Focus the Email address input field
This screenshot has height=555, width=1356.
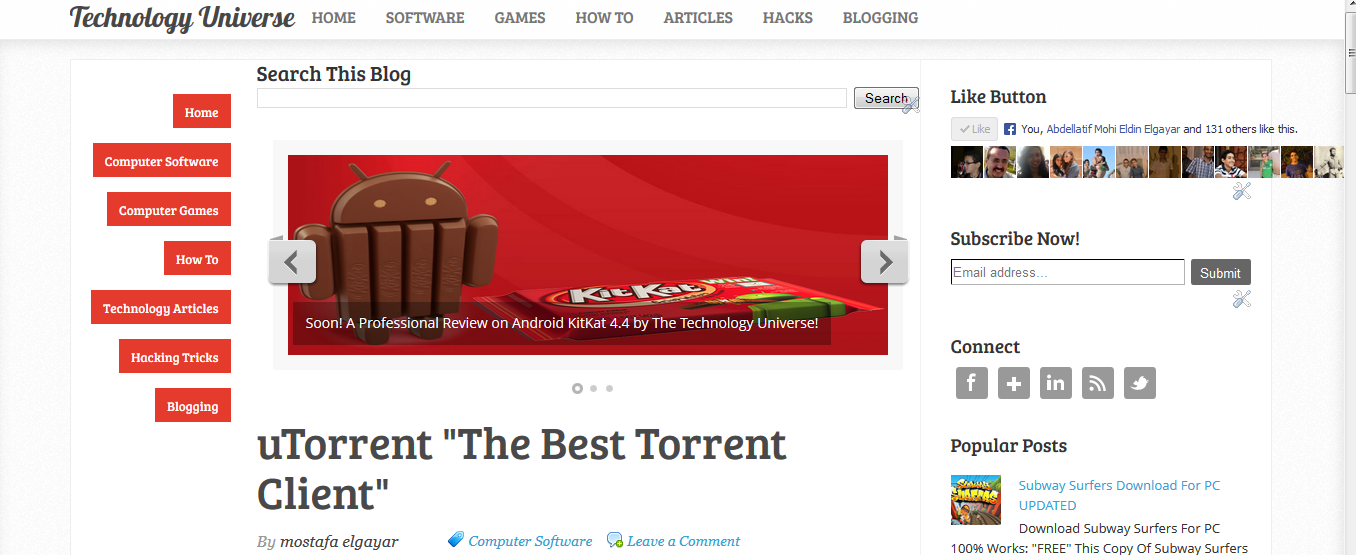coord(1068,272)
